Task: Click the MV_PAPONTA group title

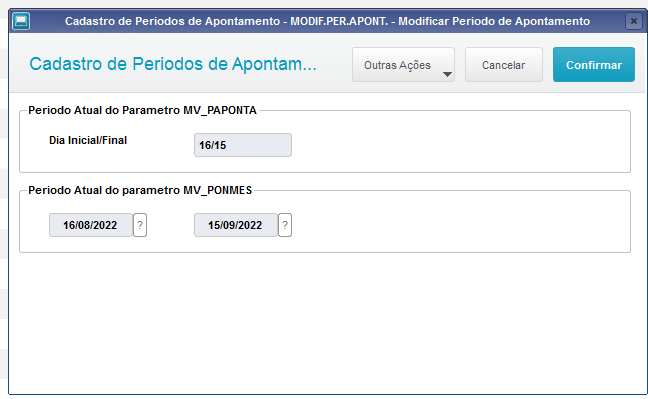Action: (x=142, y=110)
